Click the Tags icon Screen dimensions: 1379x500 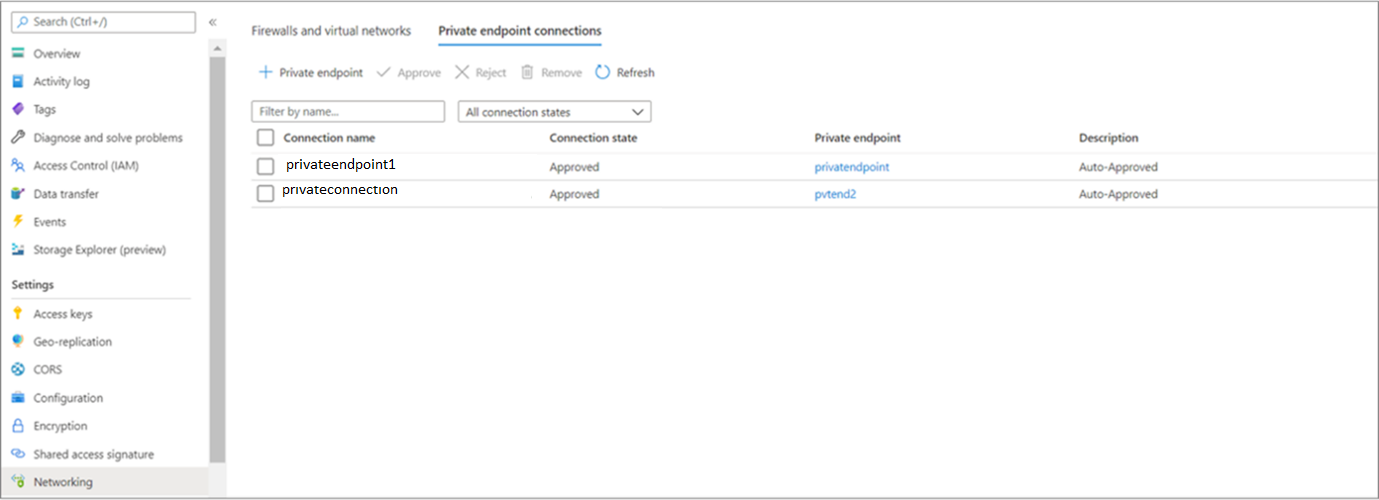17,110
